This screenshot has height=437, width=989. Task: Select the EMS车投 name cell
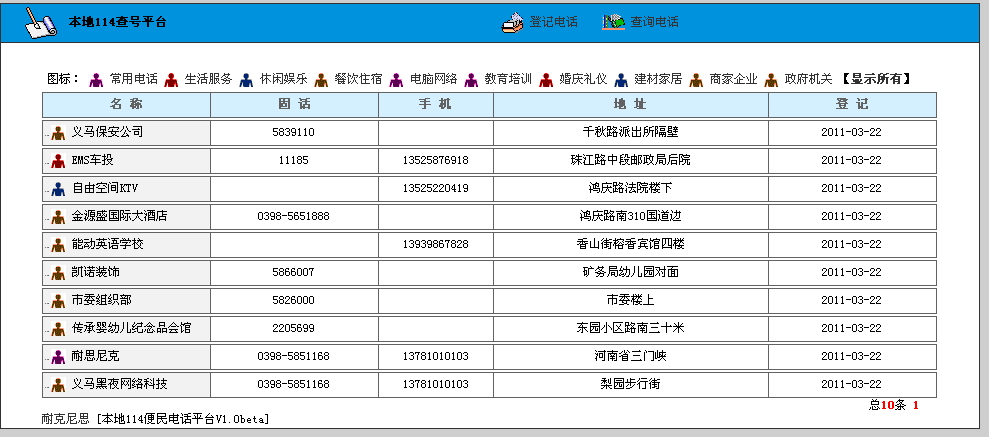[x=126, y=161]
